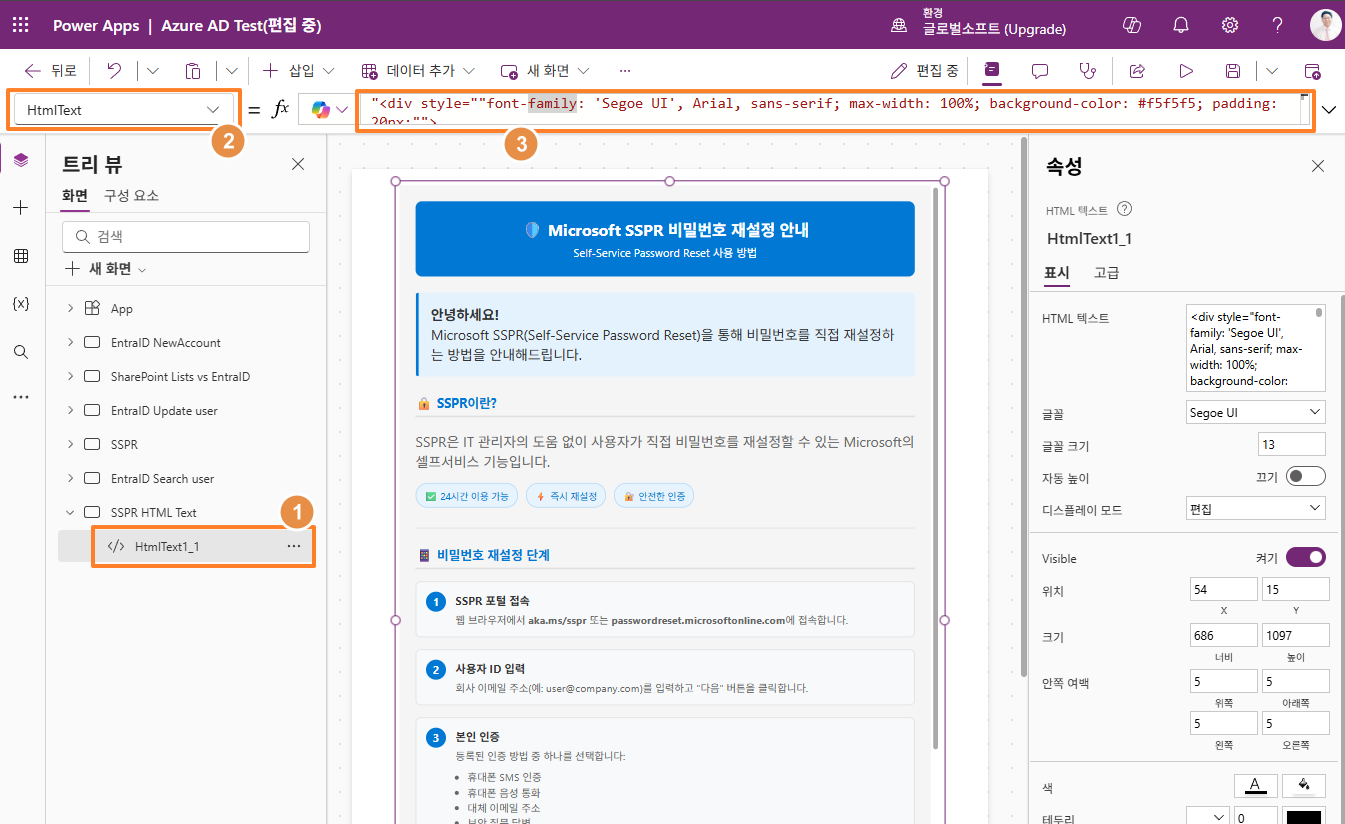Open Variables {x} icon in sidebar
1345x824 pixels.
point(21,304)
